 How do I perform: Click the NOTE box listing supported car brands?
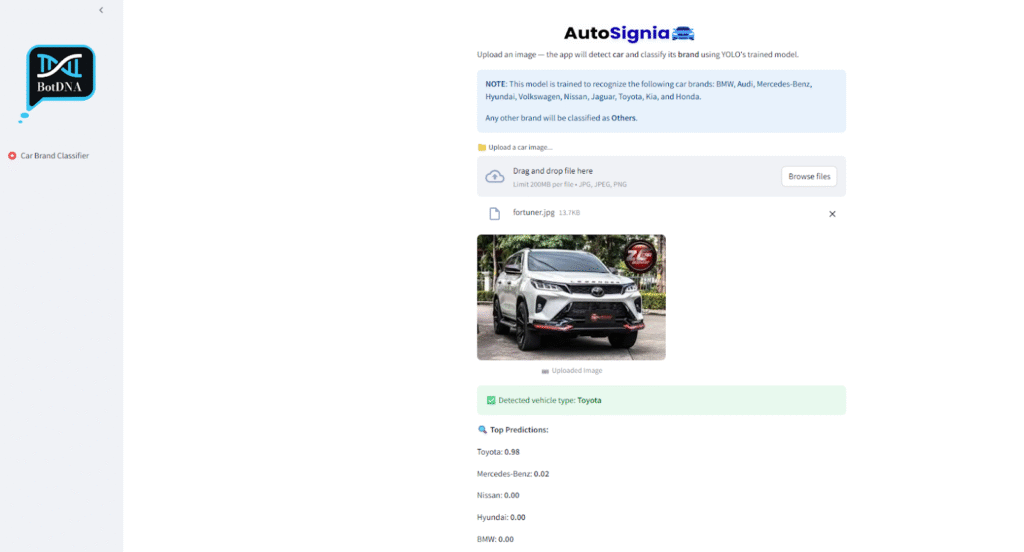661,101
